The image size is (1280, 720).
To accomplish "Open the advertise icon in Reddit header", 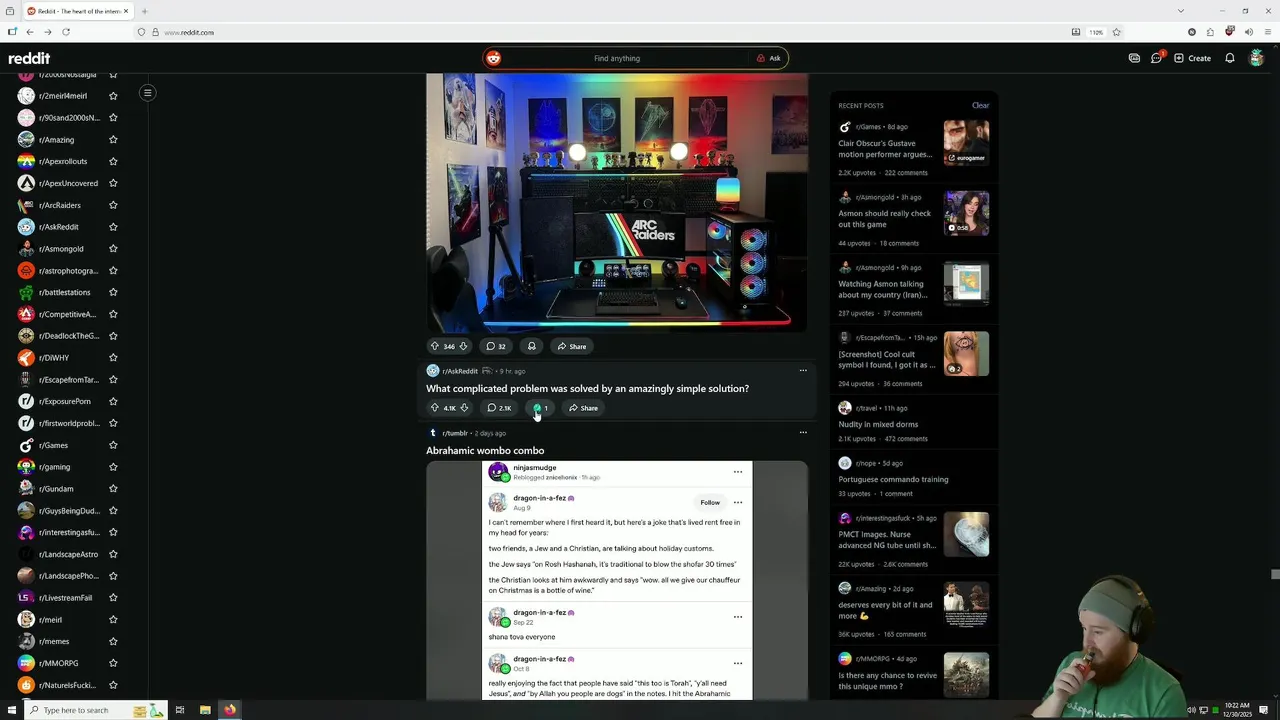I will (1134, 58).
